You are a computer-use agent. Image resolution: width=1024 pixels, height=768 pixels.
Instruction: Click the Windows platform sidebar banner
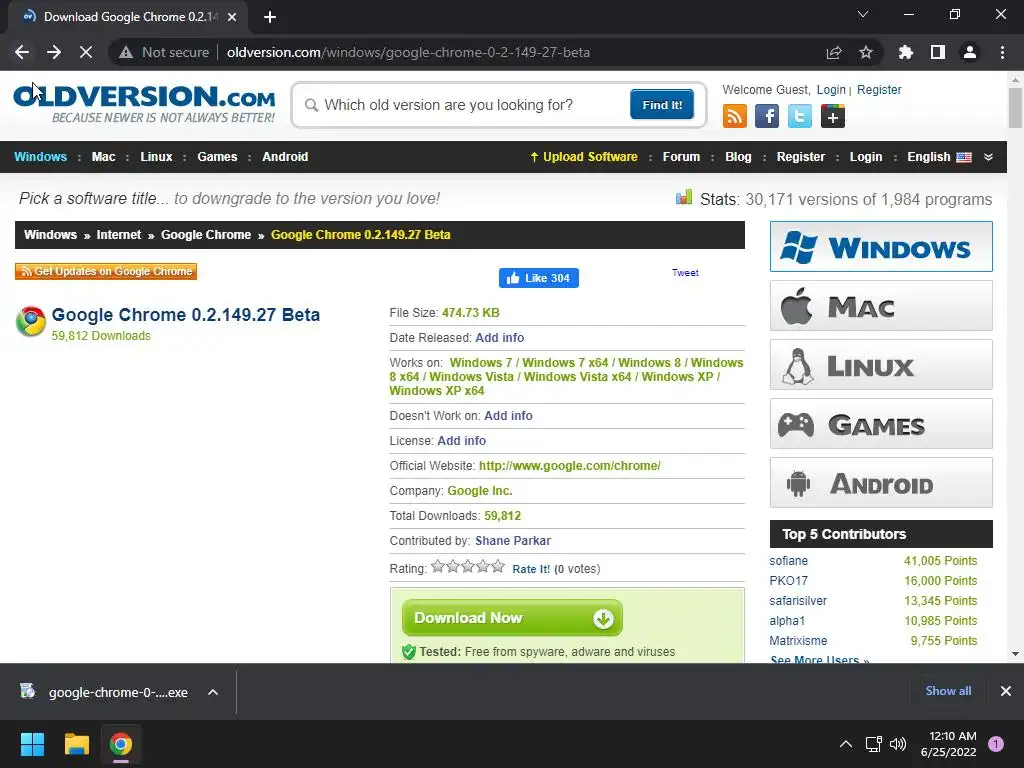click(881, 247)
